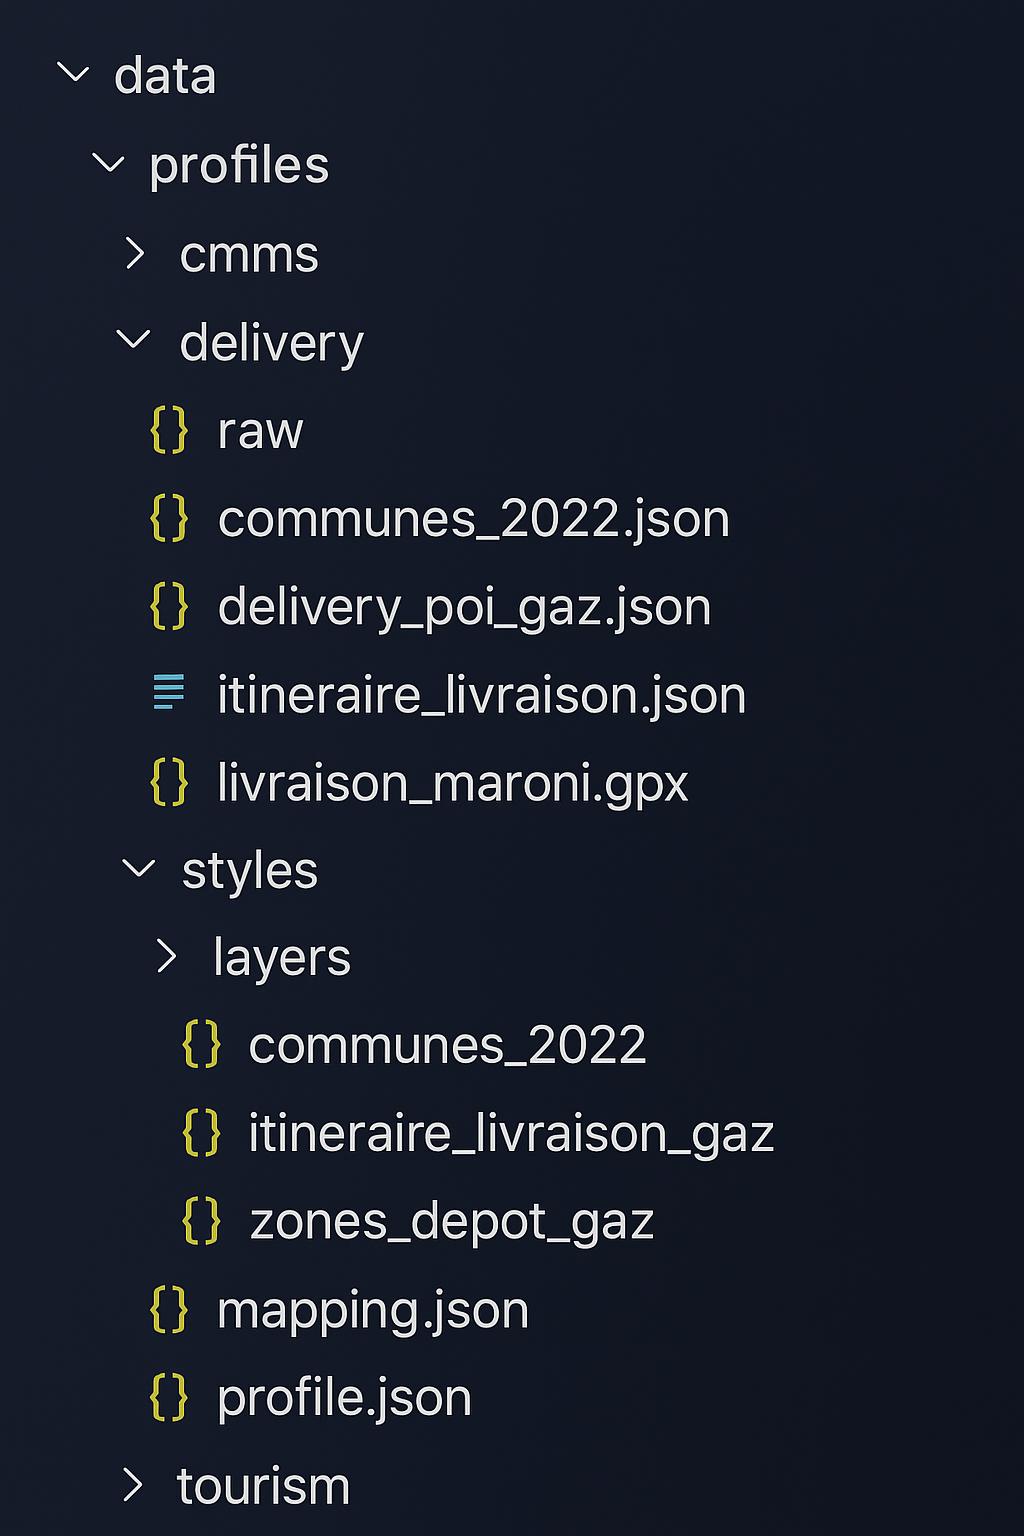Expand the tourism folder chevron

pyautogui.click(x=133, y=1485)
